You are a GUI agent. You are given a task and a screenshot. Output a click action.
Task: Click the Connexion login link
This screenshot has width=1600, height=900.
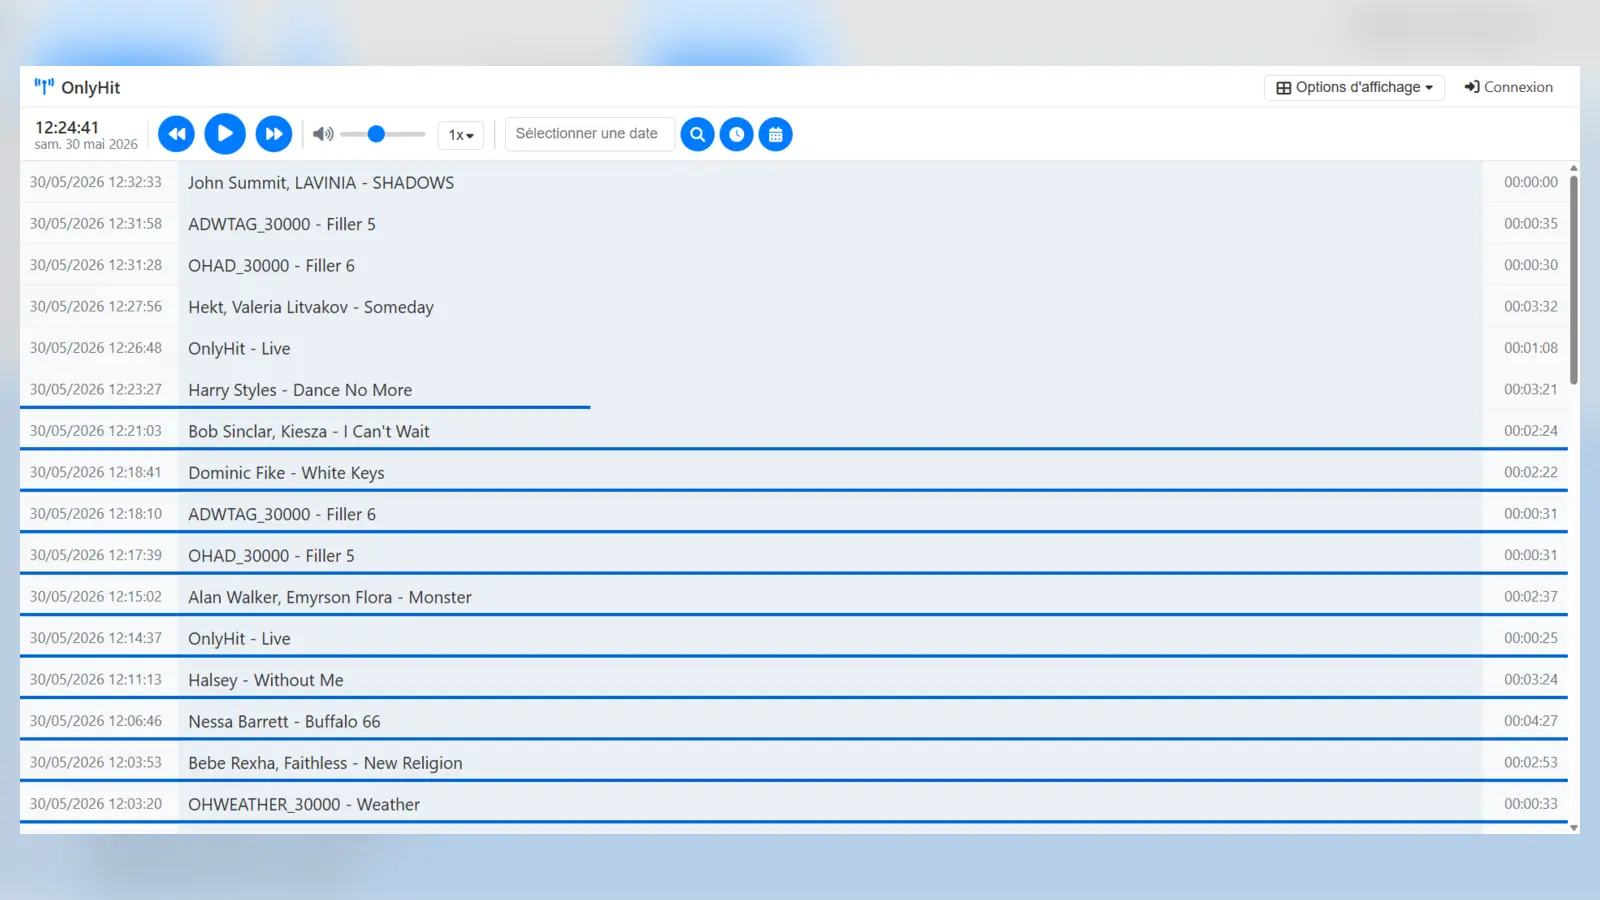tap(1509, 87)
